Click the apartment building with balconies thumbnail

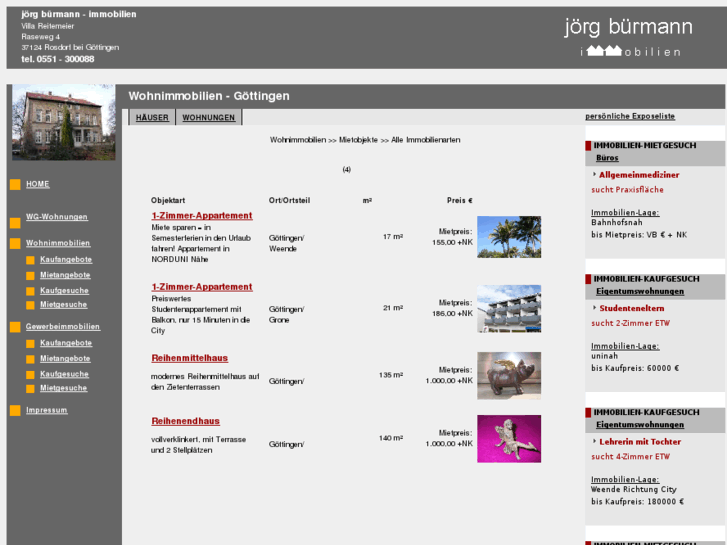[x=509, y=309]
